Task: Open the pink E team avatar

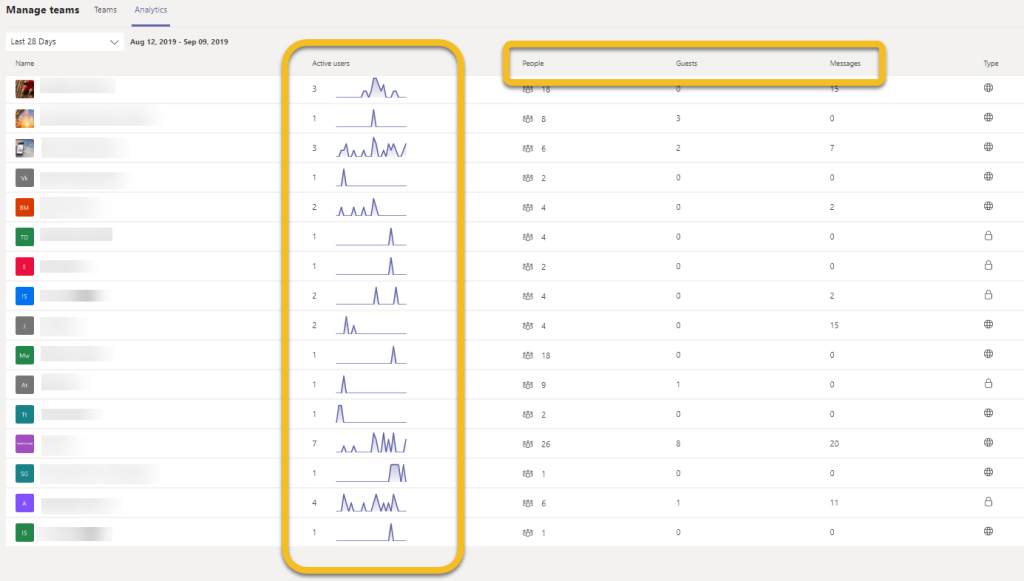Action: [x=25, y=267]
